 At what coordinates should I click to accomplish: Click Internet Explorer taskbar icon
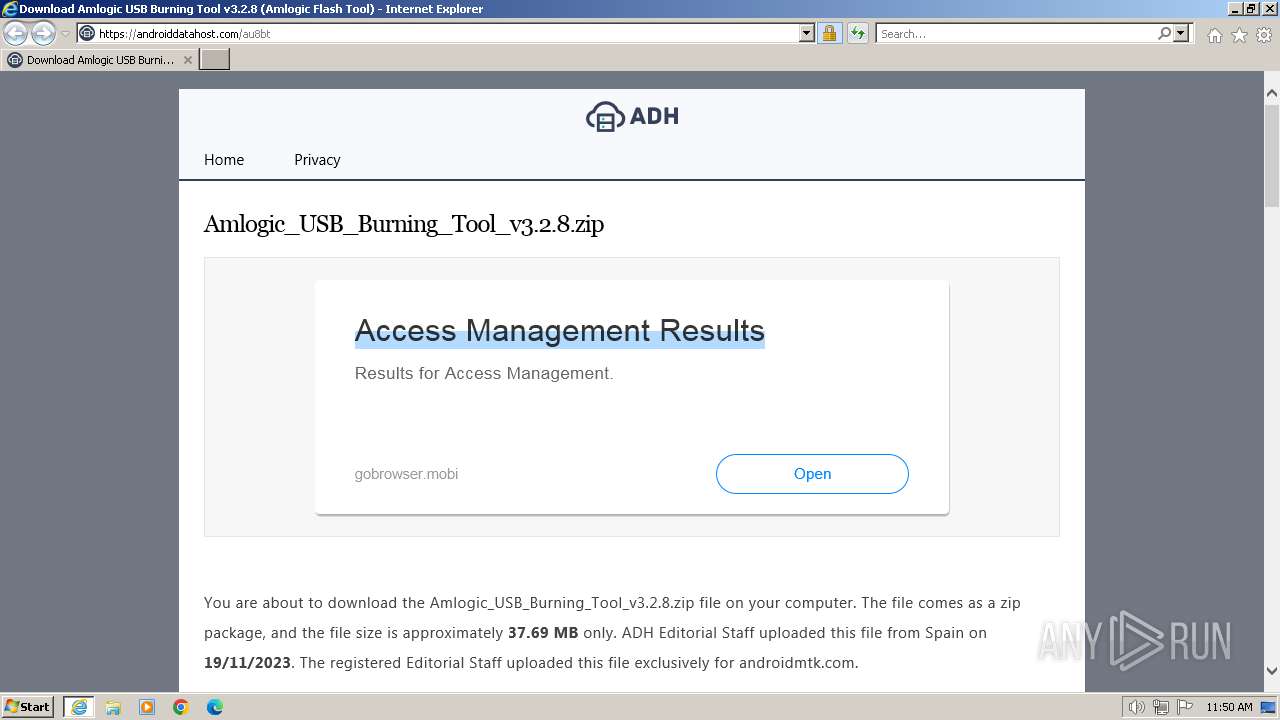79,707
